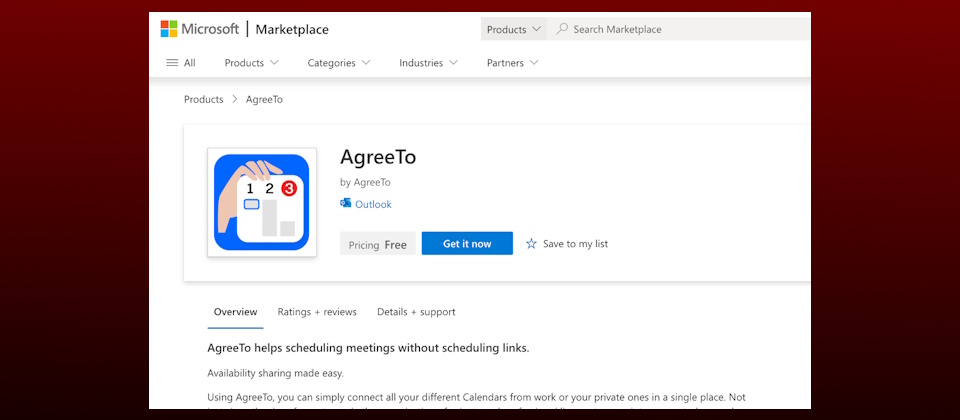The height and width of the screenshot is (420, 960).
Task: Open the Details + support tab
Action: pos(416,312)
